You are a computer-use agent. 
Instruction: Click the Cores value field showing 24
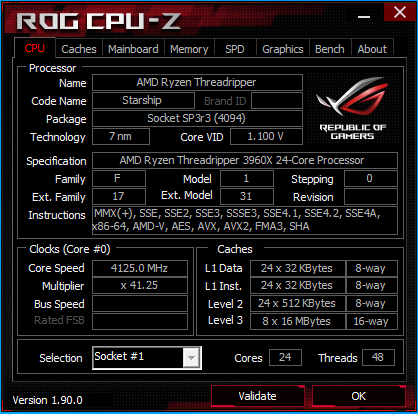[x=285, y=357]
